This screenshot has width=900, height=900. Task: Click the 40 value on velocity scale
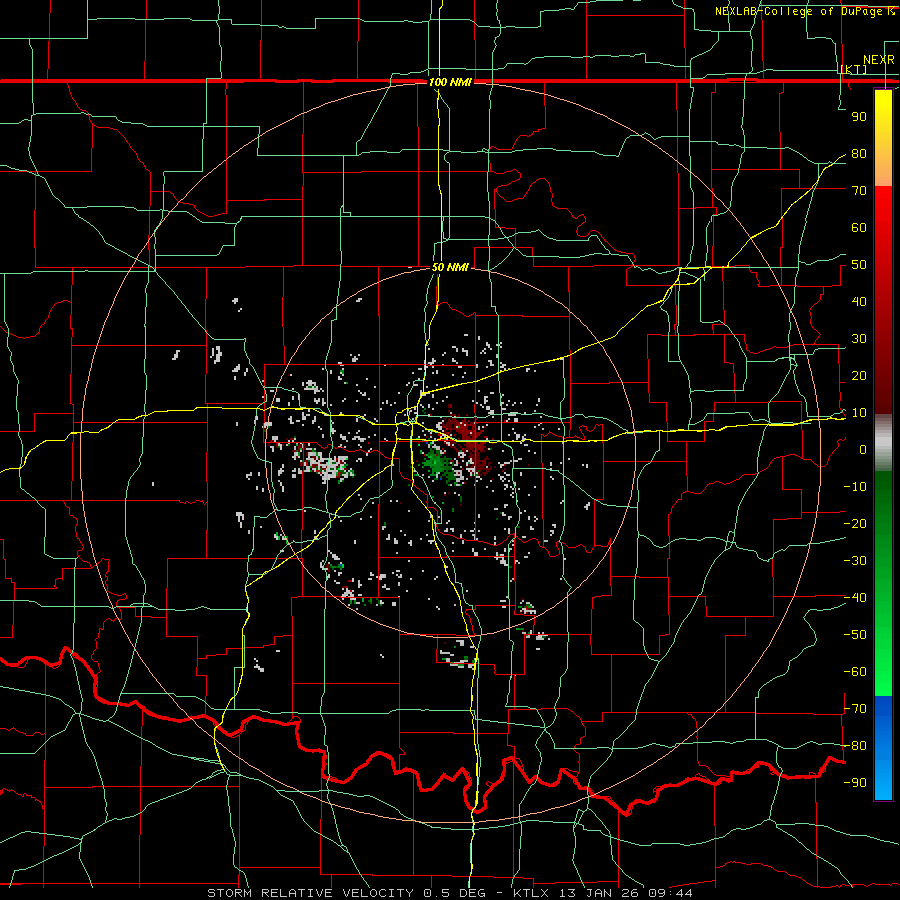click(x=859, y=302)
